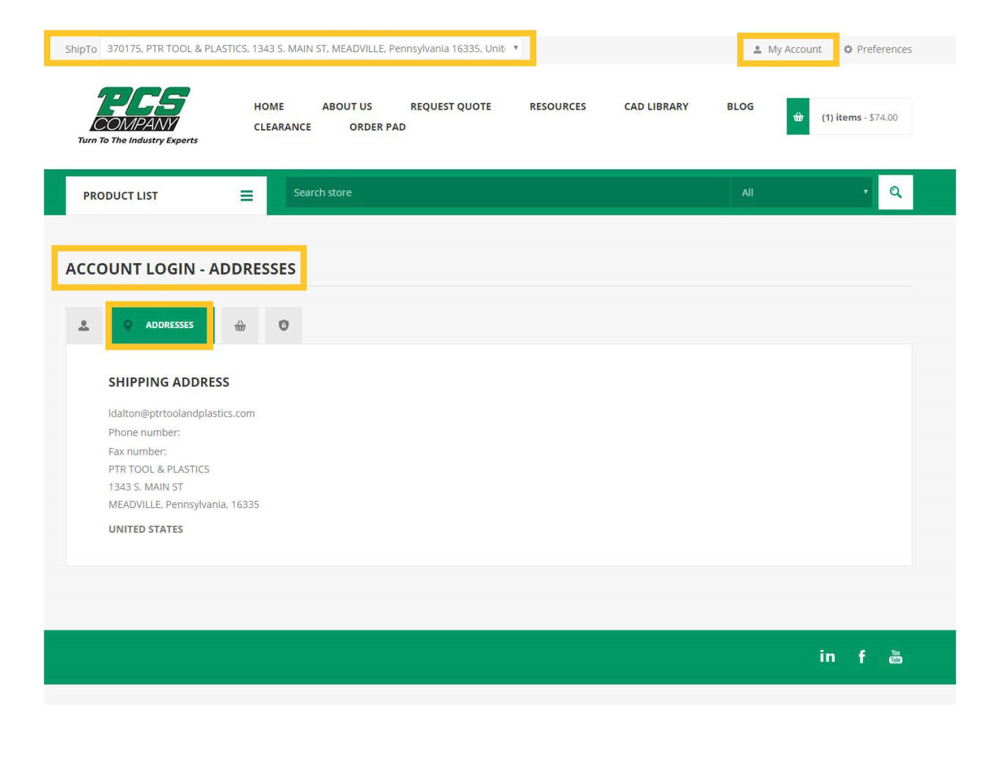Click the magnifying glass search button
Image resolution: width=1000 pixels, height=773 pixels.
[895, 192]
